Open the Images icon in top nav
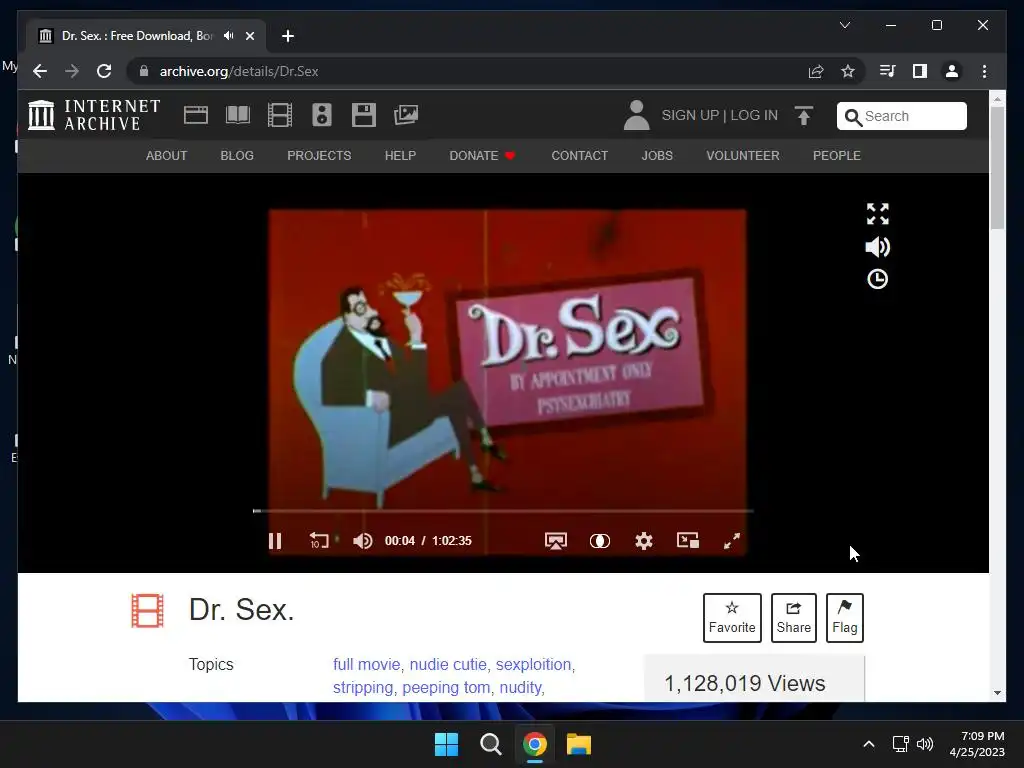Viewport: 1024px width, 768px height. [406, 115]
